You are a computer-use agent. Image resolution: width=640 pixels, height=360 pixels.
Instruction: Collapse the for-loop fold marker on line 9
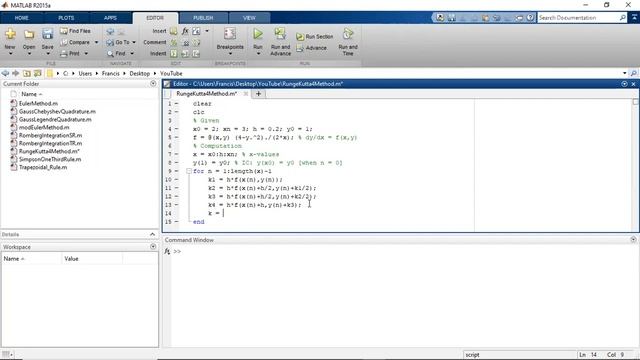tap(189, 171)
